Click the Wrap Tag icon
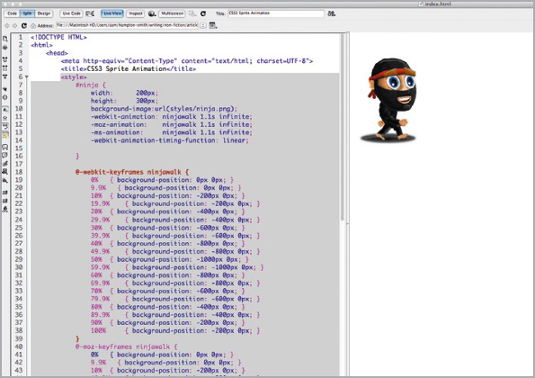 pyautogui.click(x=5, y=164)
